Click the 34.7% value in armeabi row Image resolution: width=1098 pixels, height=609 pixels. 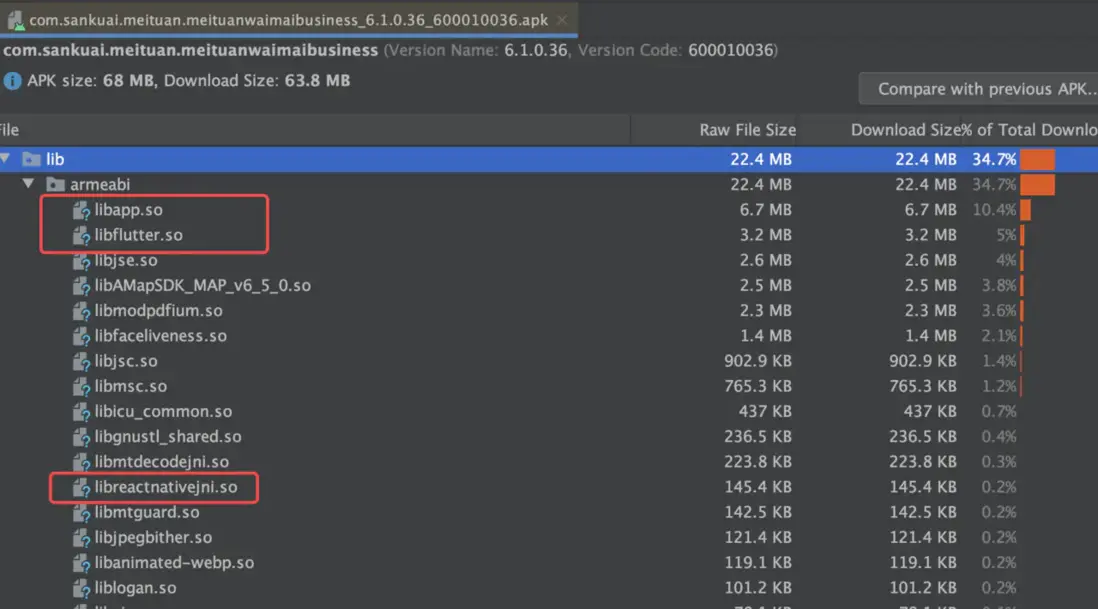click(994, 185)
